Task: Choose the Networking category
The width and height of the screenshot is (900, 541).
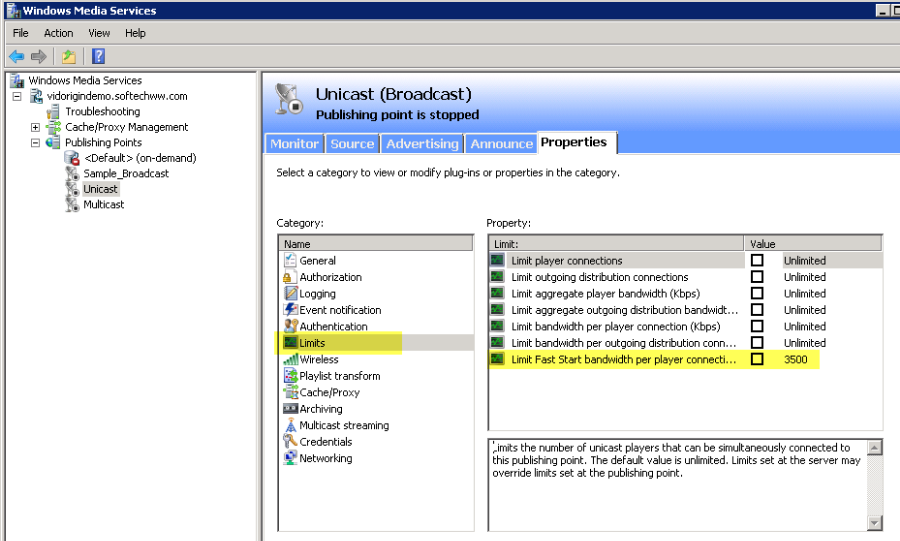Action: point(325,458)
